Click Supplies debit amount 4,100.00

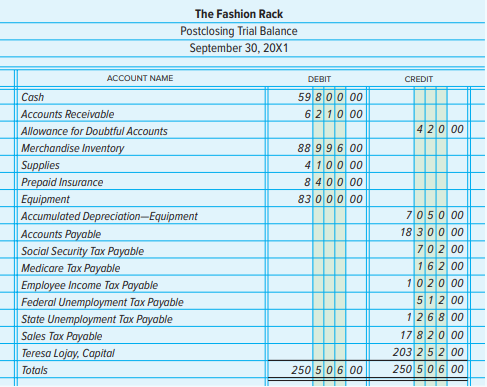pyautogui.click(x=333, y=165)
